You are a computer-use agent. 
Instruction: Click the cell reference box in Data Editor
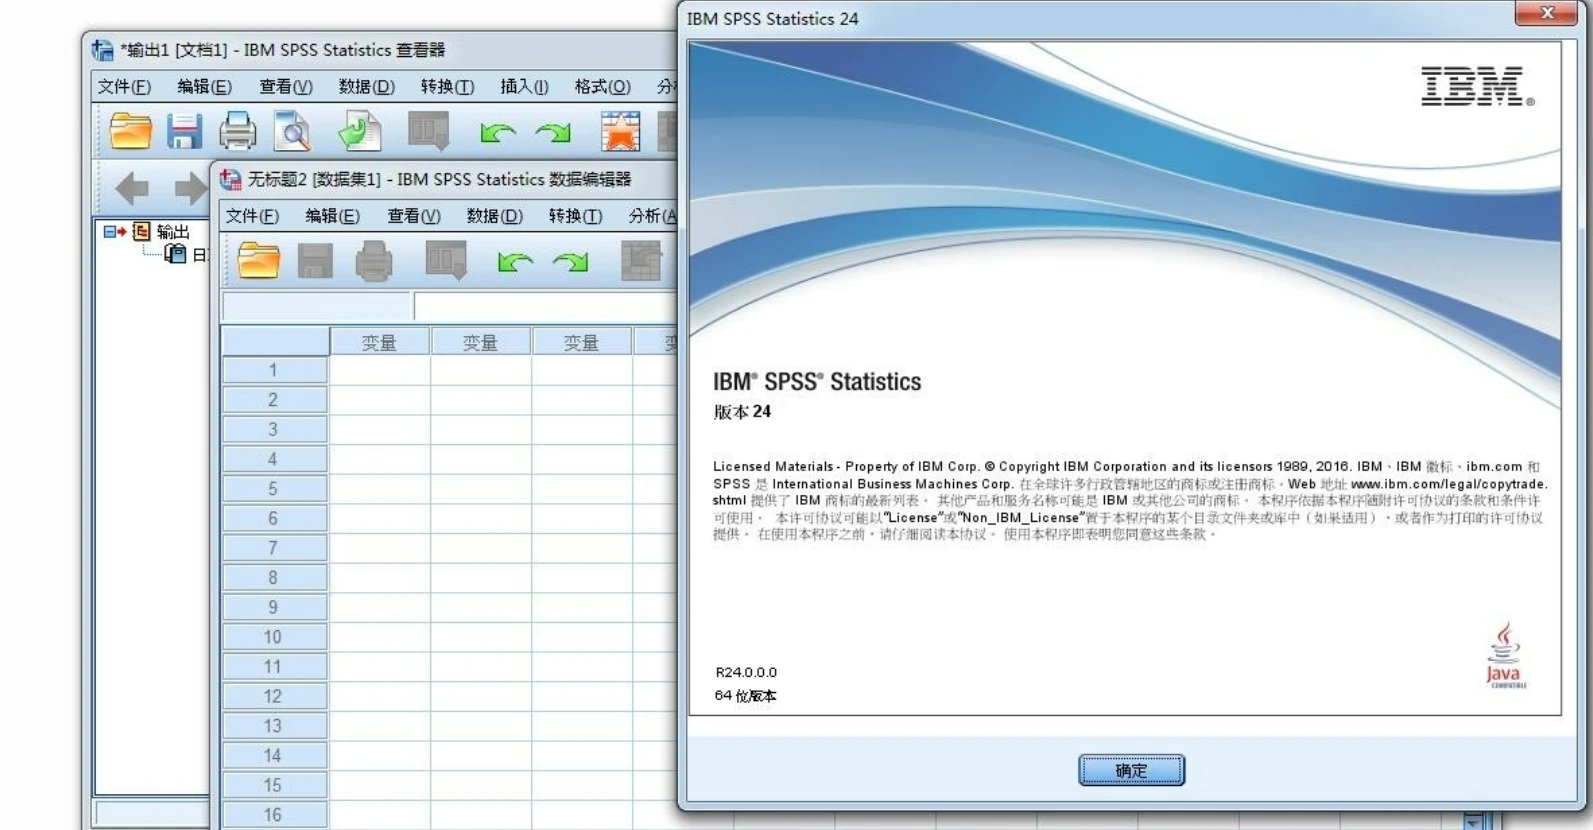[x=317, y=306]
